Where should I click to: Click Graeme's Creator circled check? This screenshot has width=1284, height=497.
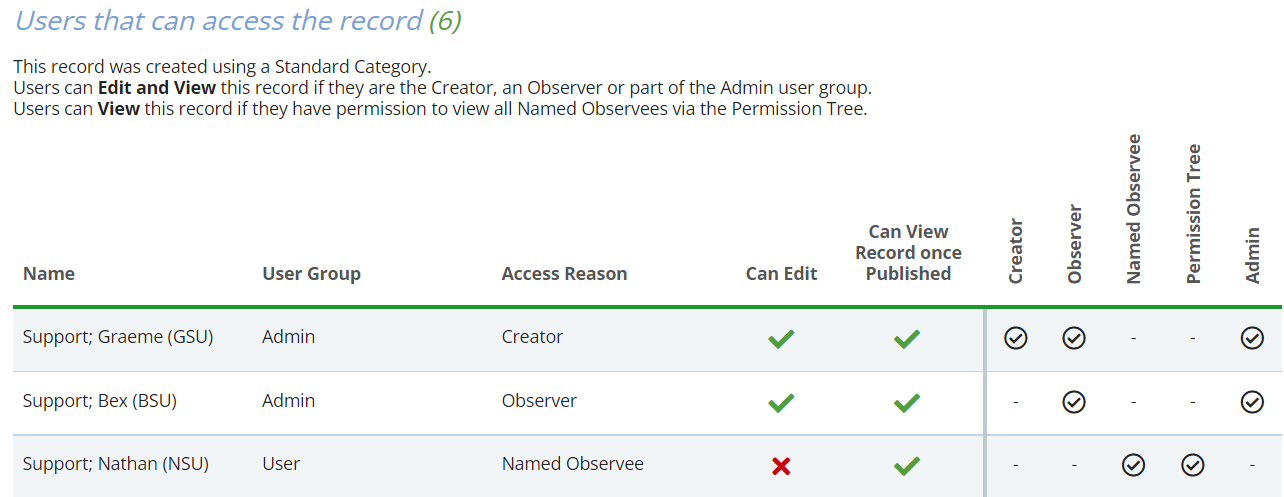[1015, 338]
